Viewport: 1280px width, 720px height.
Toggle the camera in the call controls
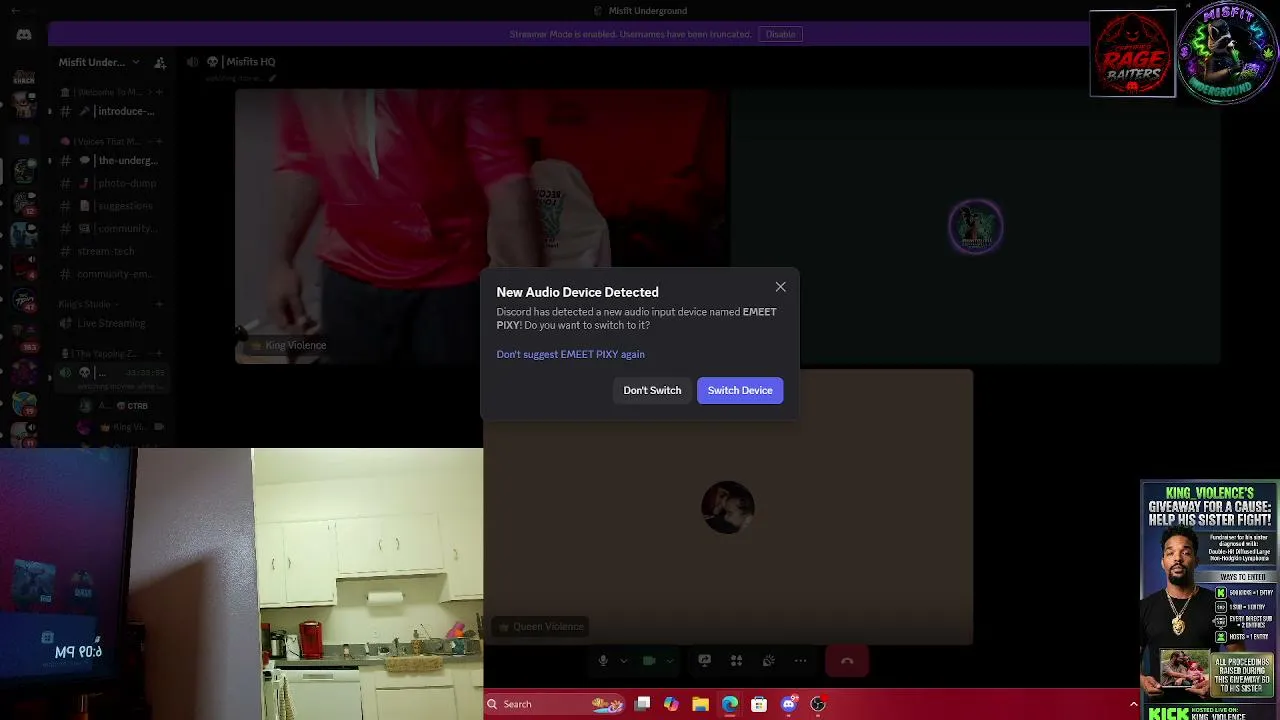coord(649,661)
